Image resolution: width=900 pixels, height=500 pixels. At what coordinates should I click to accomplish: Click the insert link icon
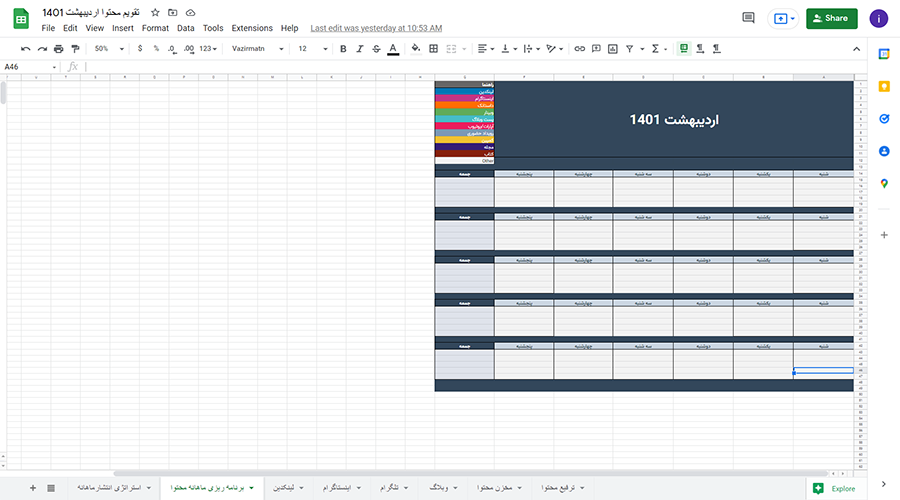pyautogui.click(x=577, y=48)
